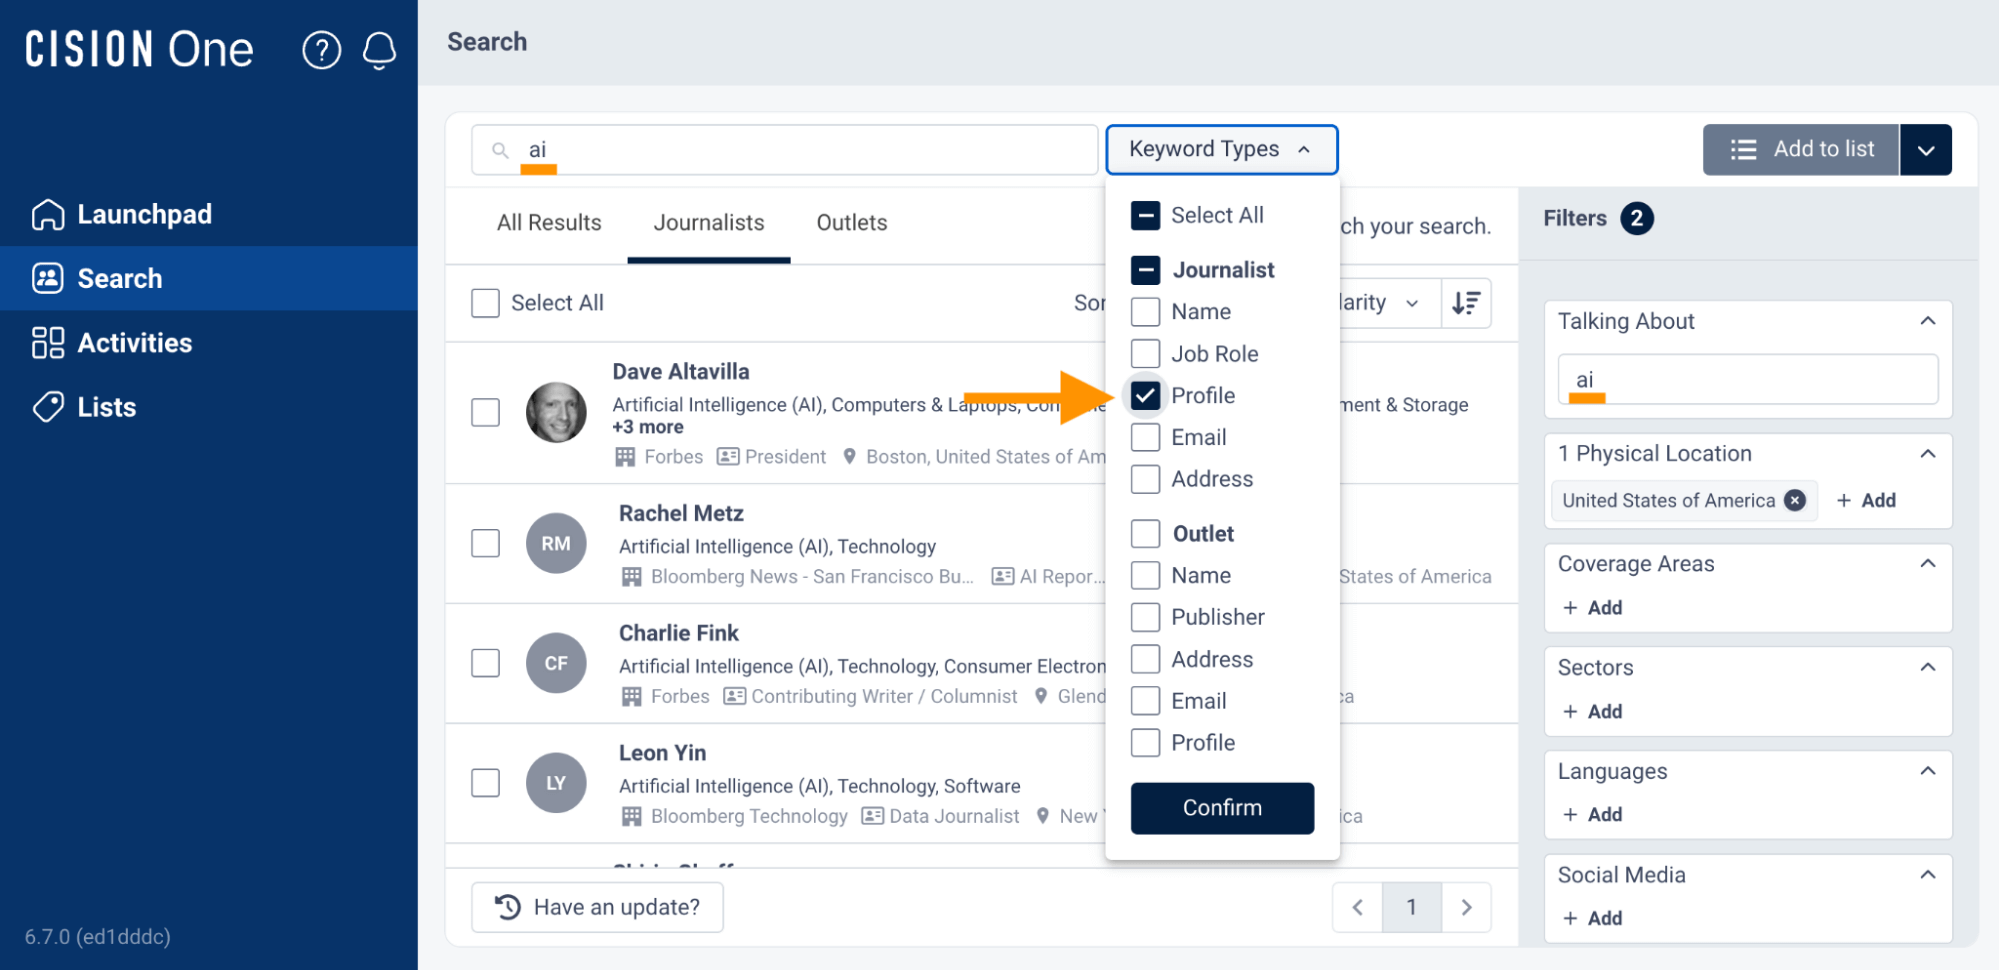
Task: Open the Add to list dropdown arrow
Action: pos(1925,149)
